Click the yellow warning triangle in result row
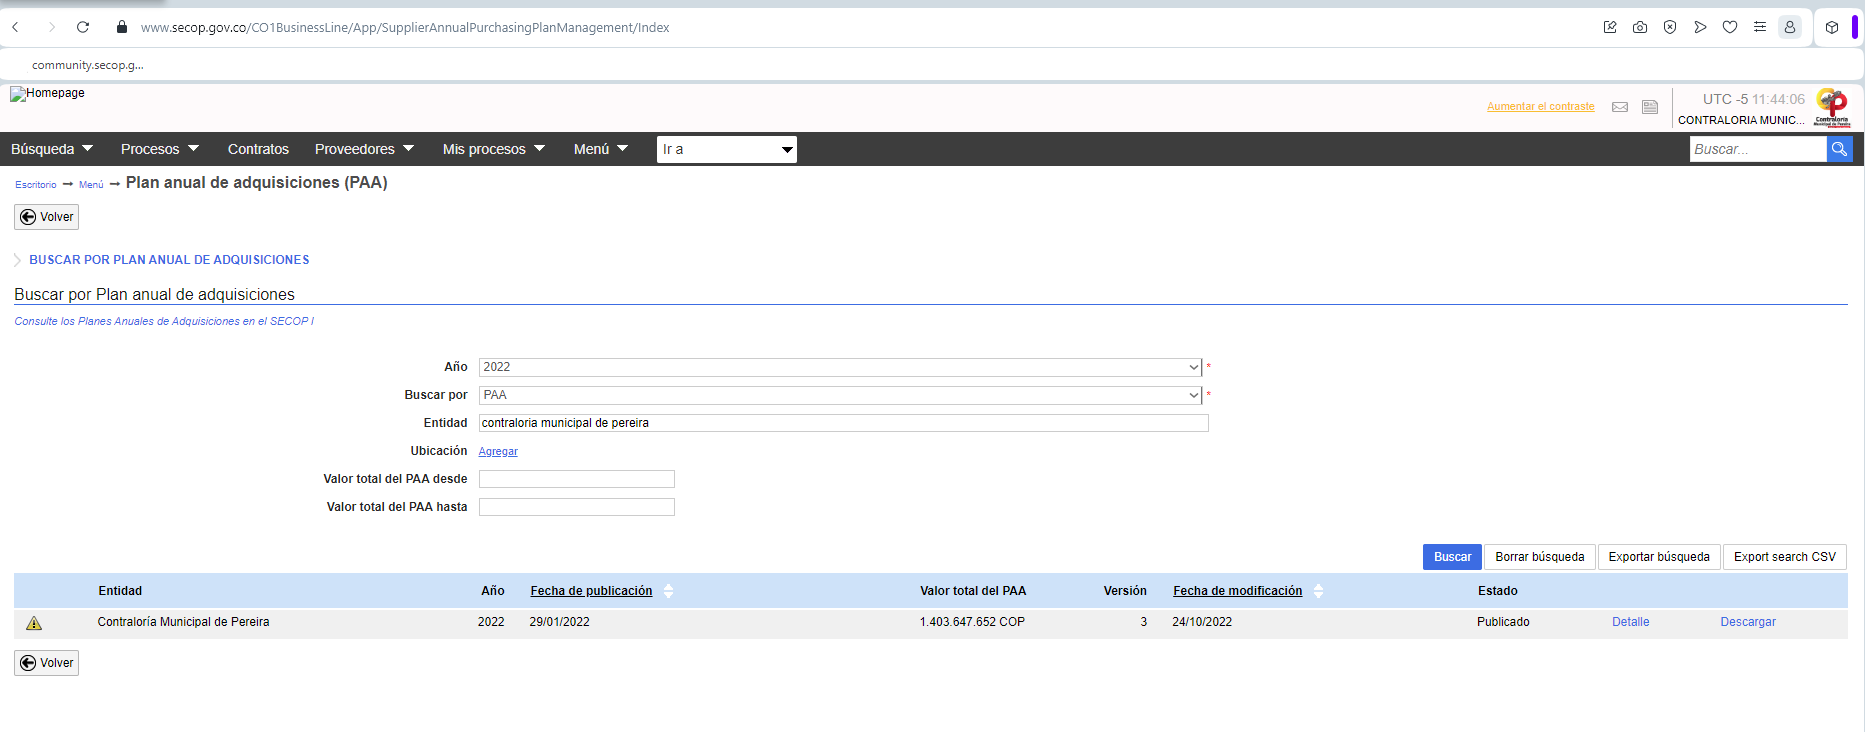The image size is (1865, 732). [x=34, y=623]
